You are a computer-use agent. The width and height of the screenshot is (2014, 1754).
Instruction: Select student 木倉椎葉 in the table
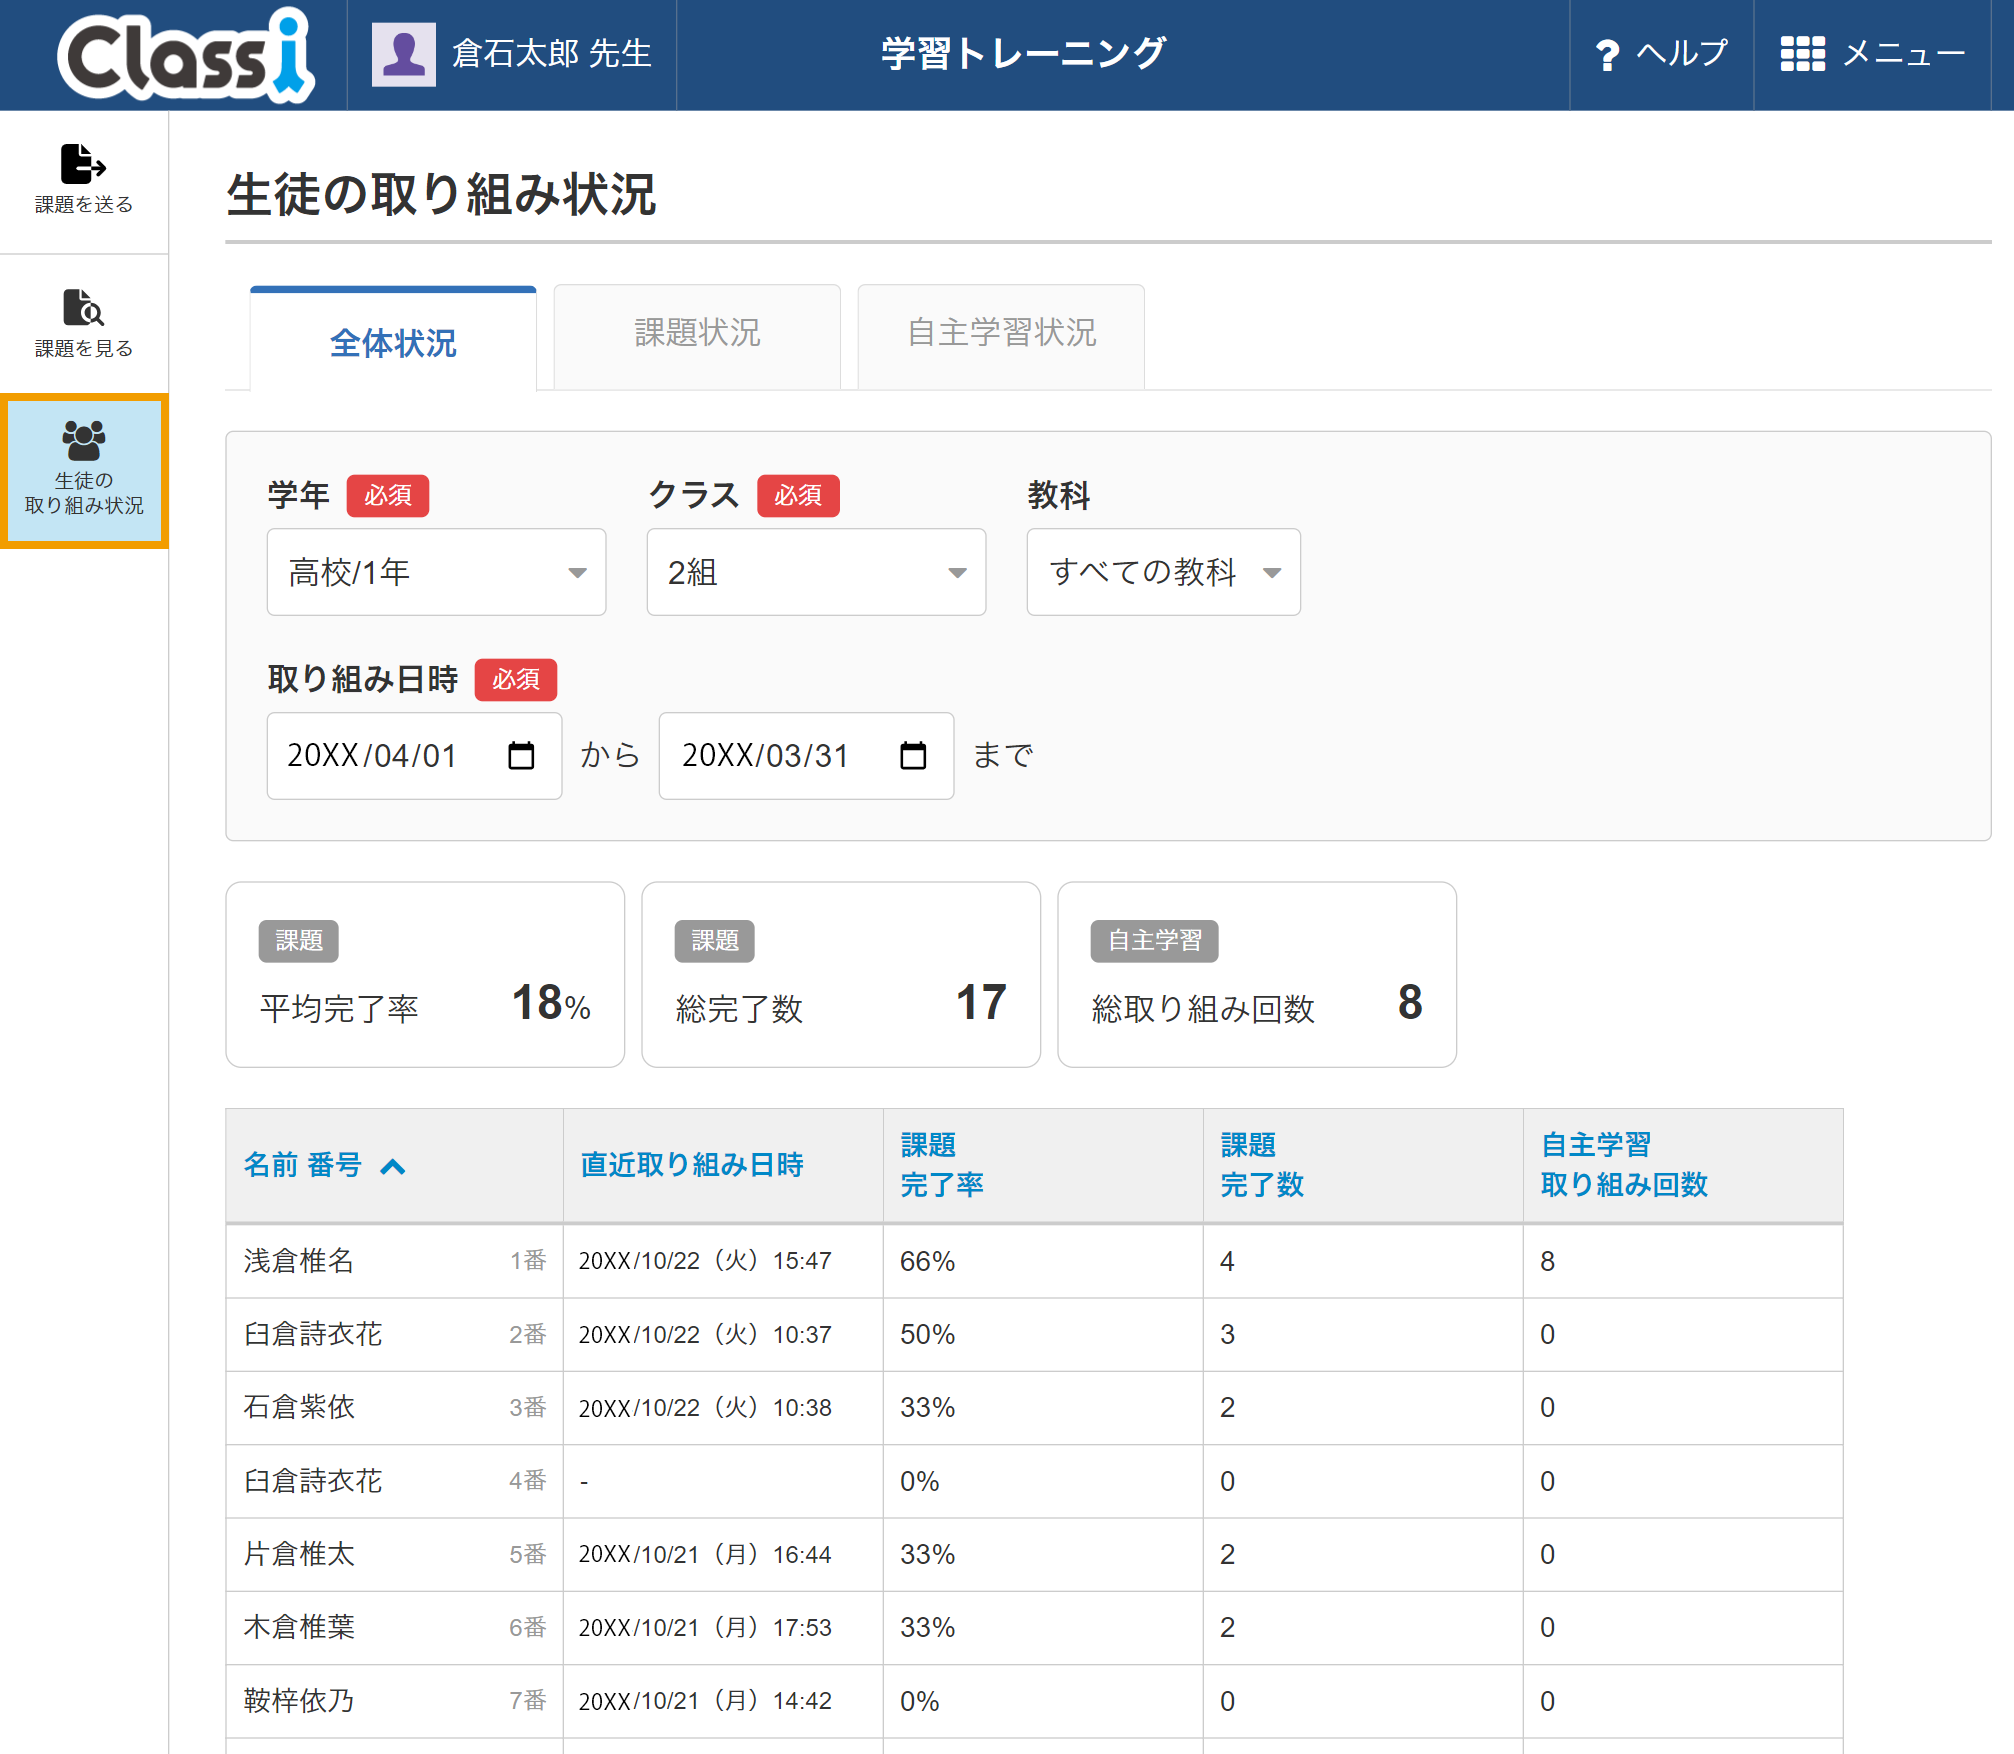pos(298,1627)
